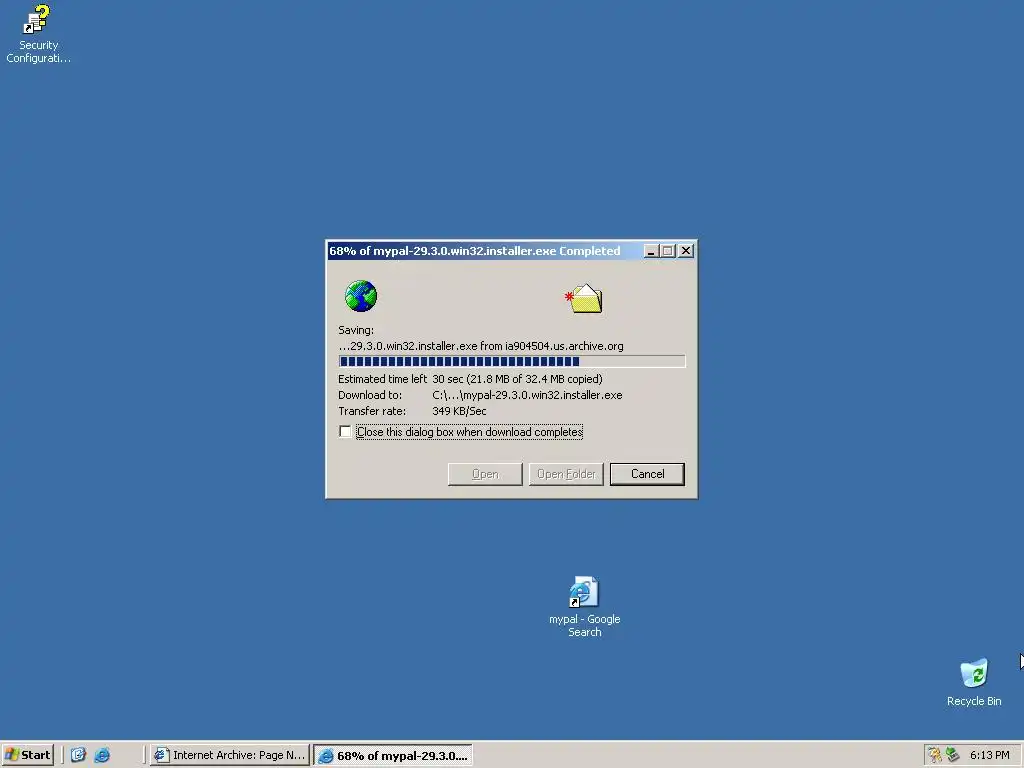Click the folder icon in download dialog
The width and height of the screenshot is (1024, 768).
tap(584, 298)
